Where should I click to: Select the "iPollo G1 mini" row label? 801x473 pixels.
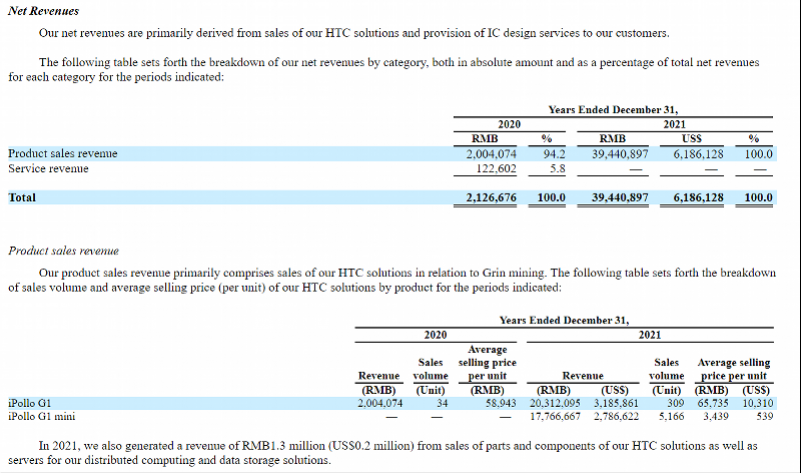pos(41,416)
